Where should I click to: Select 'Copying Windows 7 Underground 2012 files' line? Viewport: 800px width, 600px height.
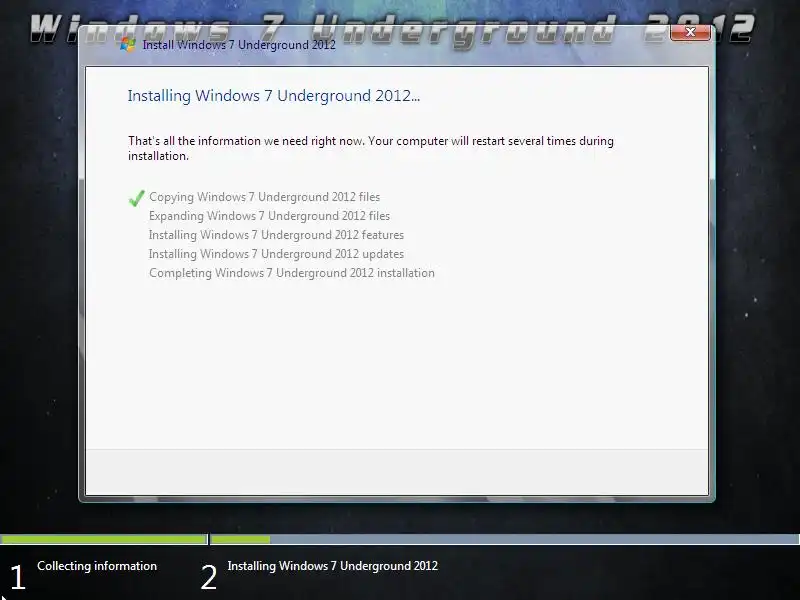pyautogui.click(x=264, y=197)
